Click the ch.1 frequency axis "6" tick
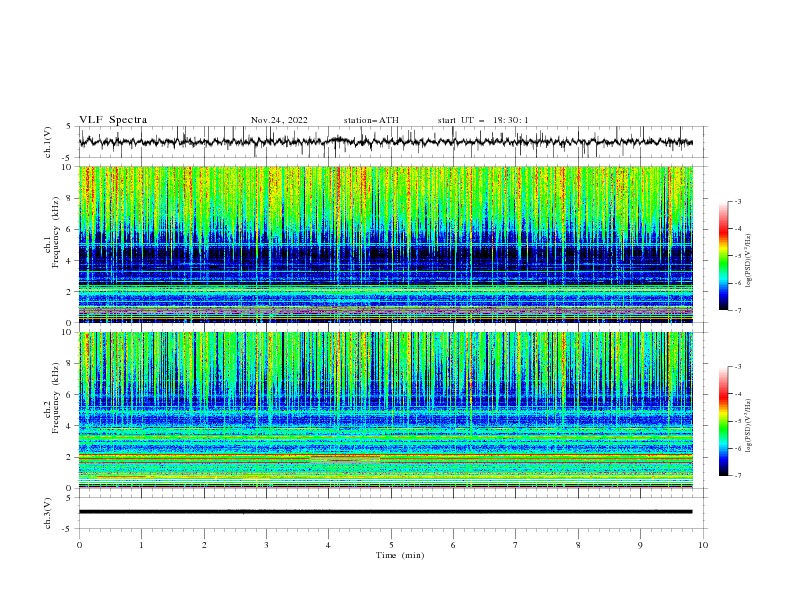 click(70, 229)
